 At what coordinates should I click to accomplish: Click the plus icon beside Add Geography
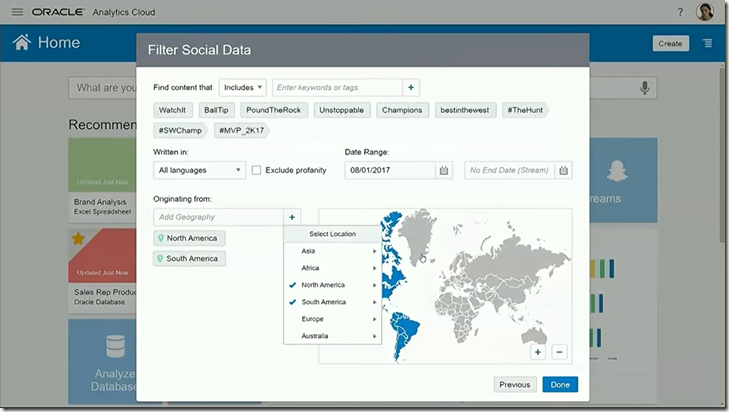pos(292,217)
